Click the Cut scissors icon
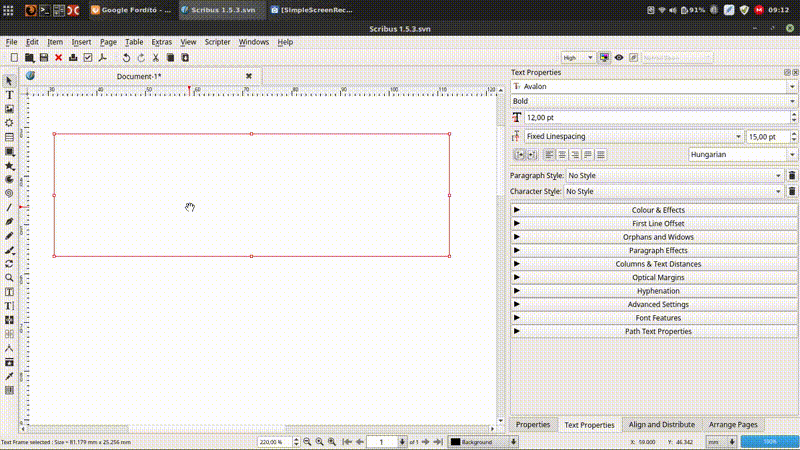Image resolution: width=800 pixels, height=450 pixels. coord(155,58)
